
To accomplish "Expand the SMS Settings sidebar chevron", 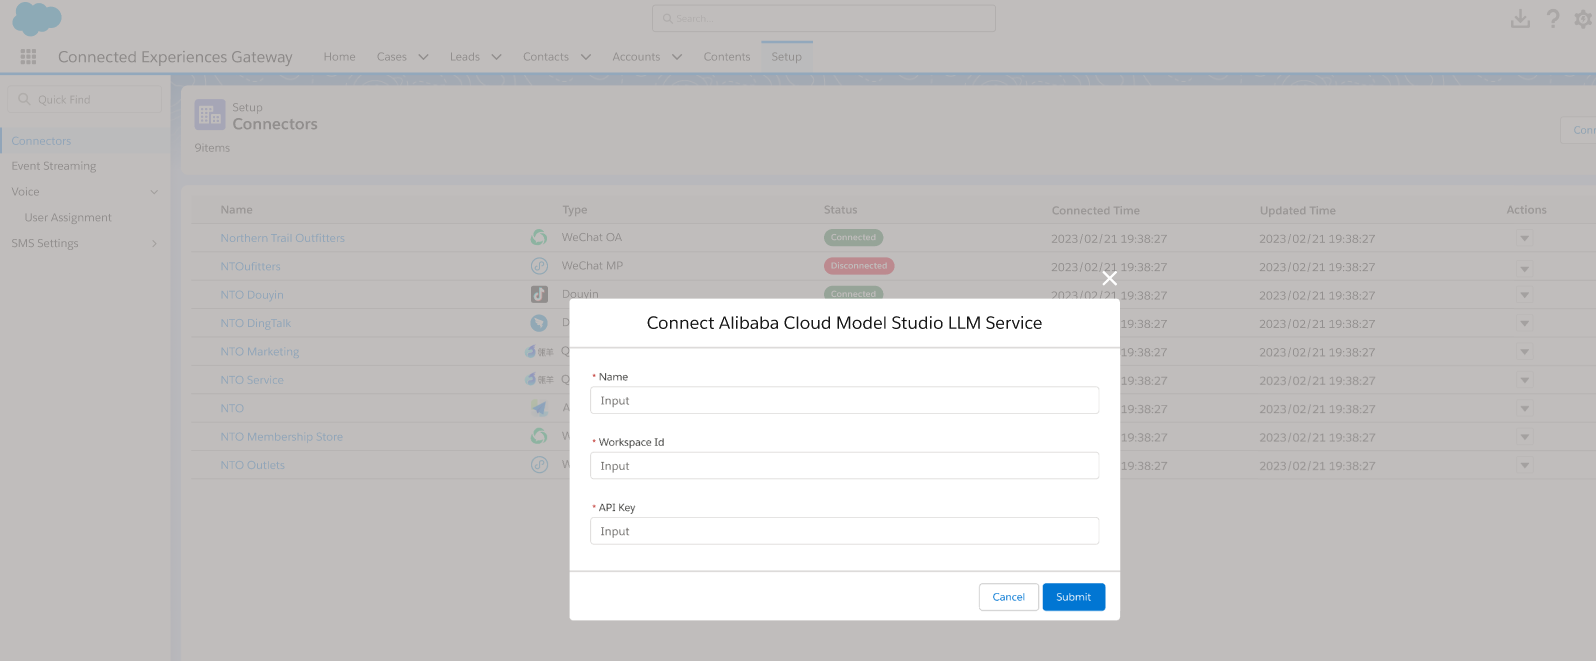I will pyautogui.click(x=154, y=243).
